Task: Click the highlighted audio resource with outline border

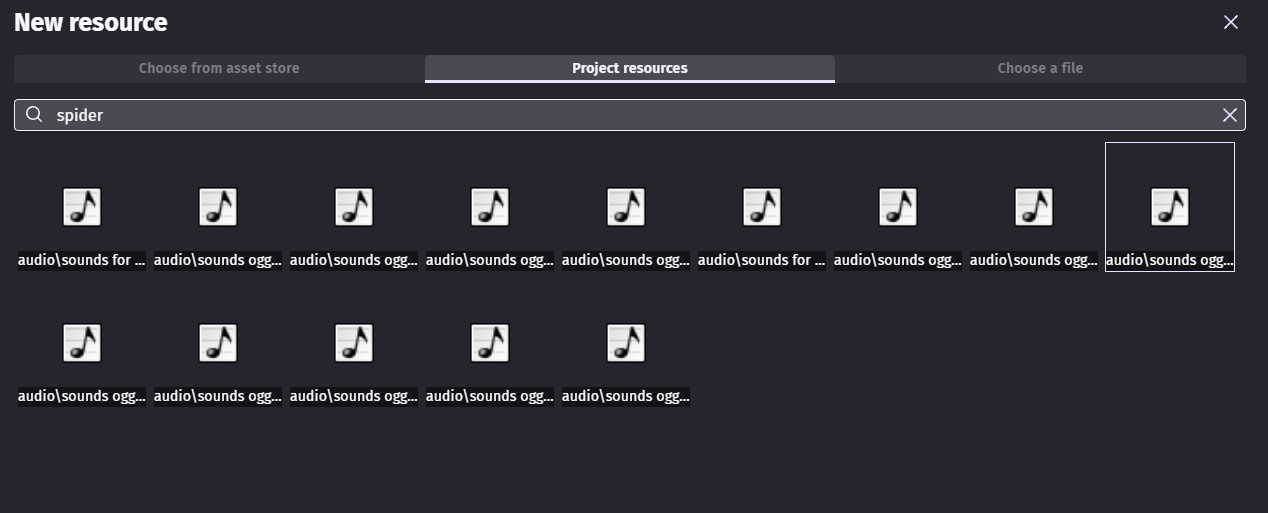Action: (1170, 208)
